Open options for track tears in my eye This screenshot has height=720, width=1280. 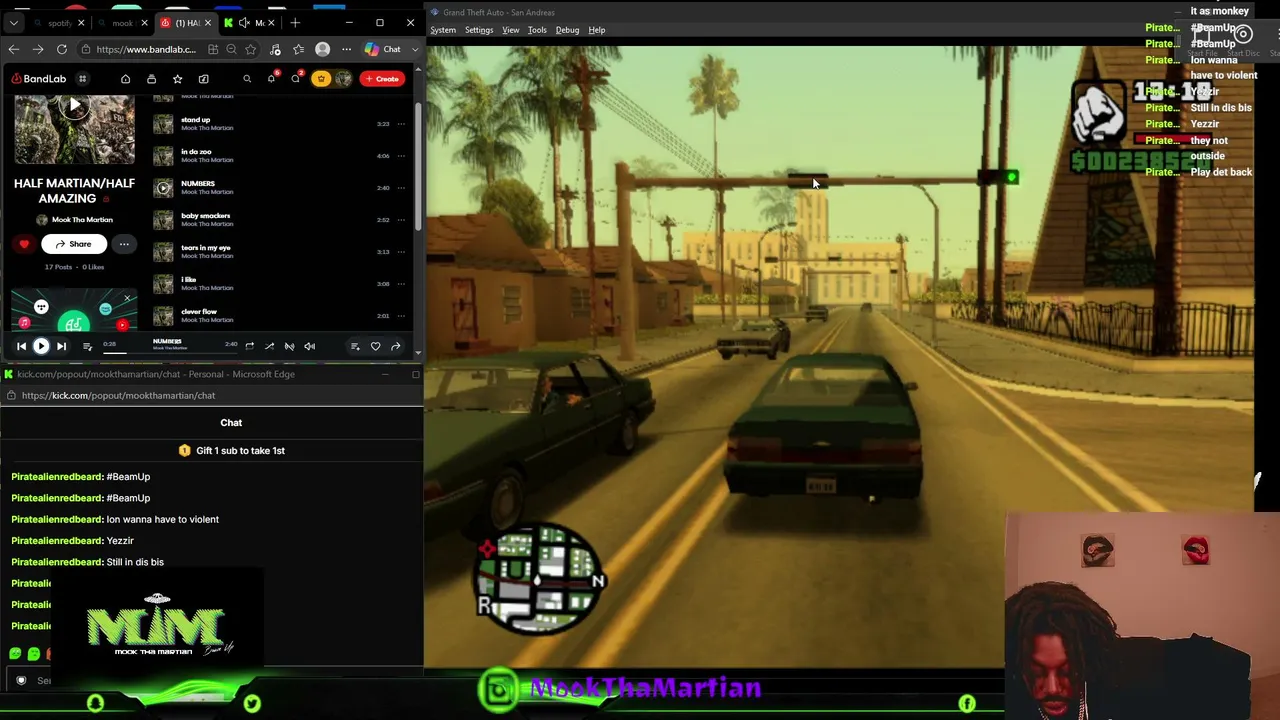pos(401,252)
